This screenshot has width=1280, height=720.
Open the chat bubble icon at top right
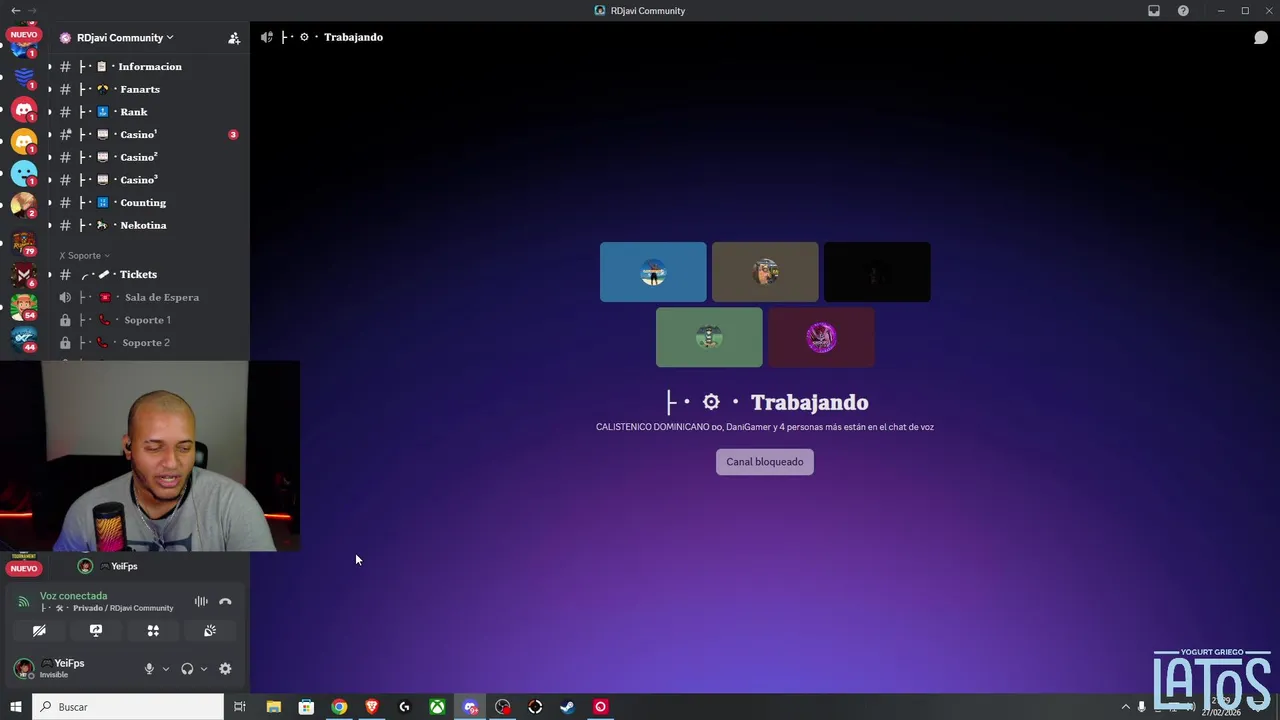click(x=1261, y=38)
